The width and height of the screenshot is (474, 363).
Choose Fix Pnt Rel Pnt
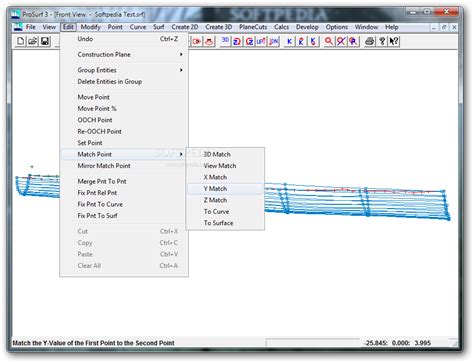coord(124,193)
